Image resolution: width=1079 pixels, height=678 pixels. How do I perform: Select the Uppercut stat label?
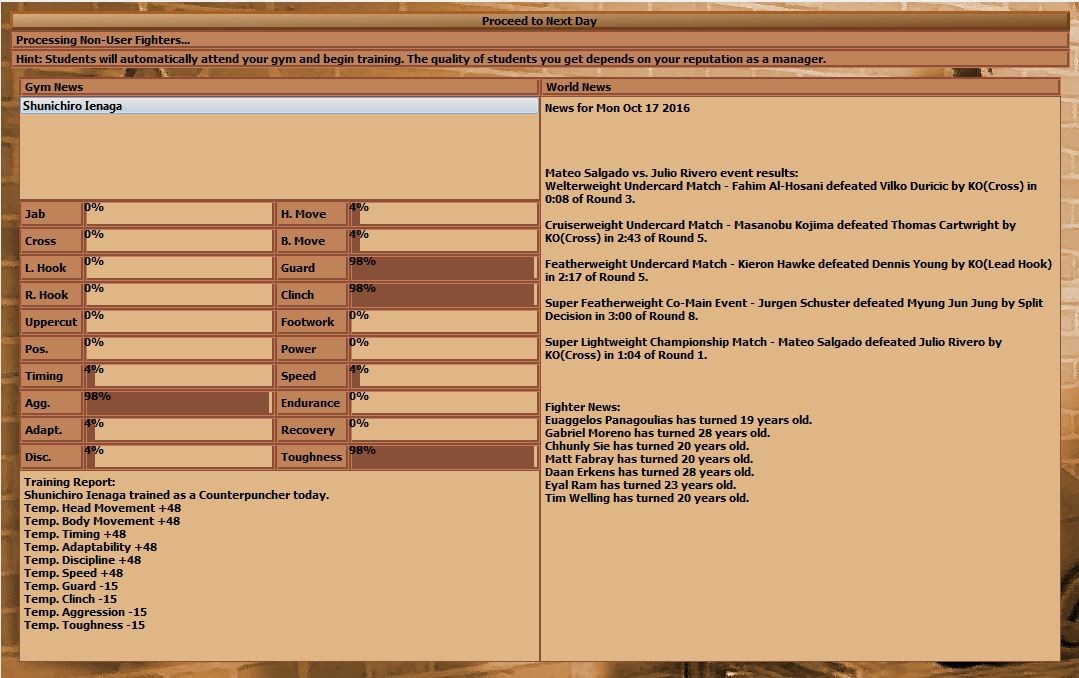(x=51, y=322)
